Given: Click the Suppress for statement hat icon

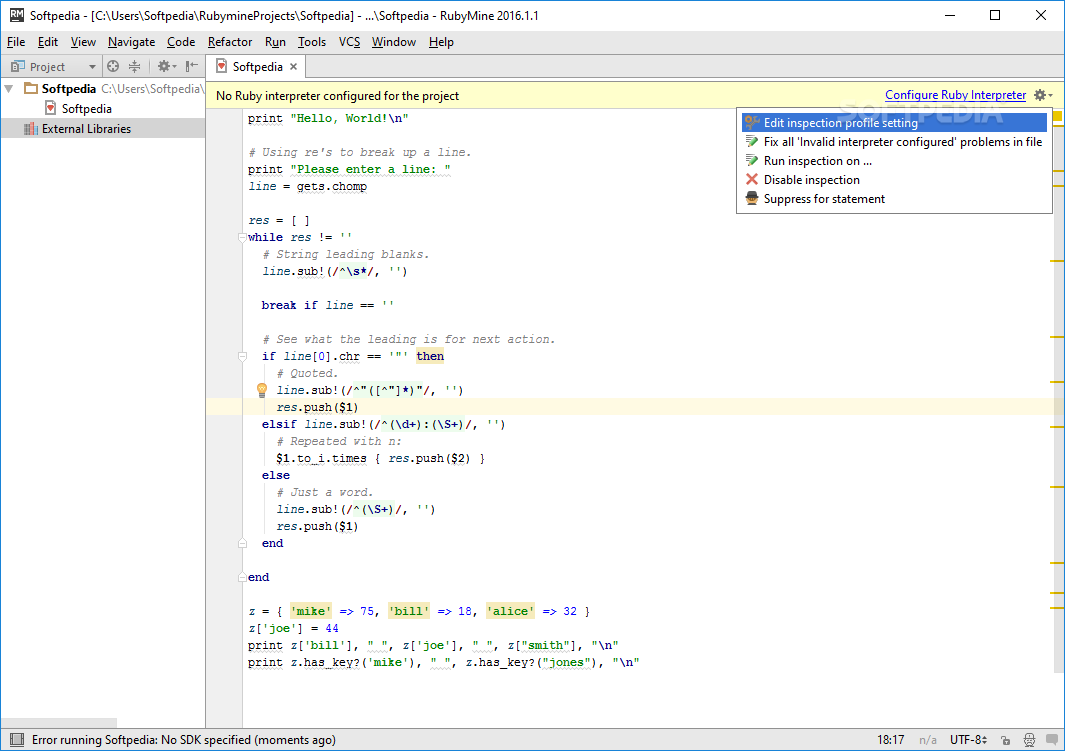Looking at the screenshot, I should pos(752,198).
